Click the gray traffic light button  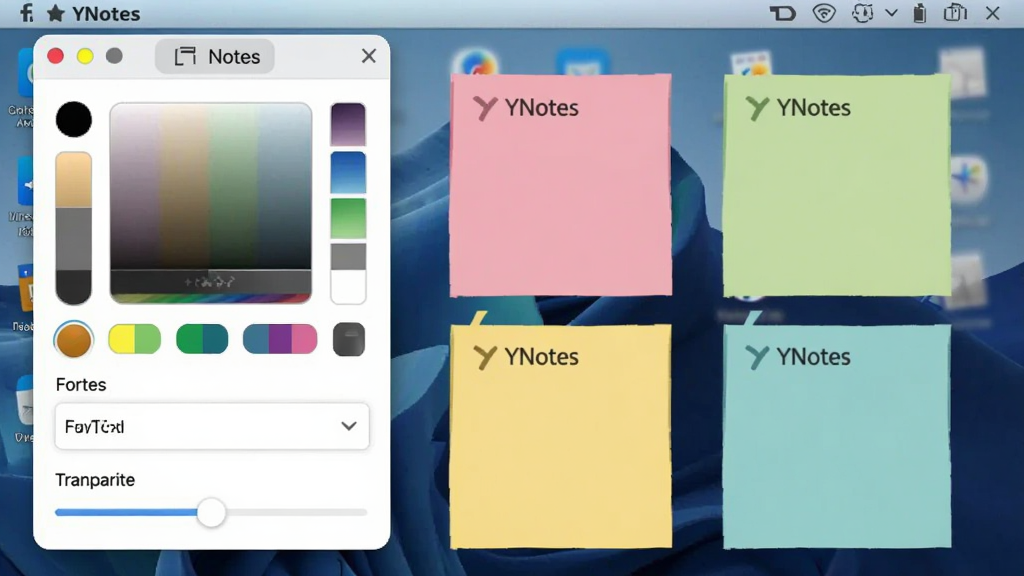point(114,56)
